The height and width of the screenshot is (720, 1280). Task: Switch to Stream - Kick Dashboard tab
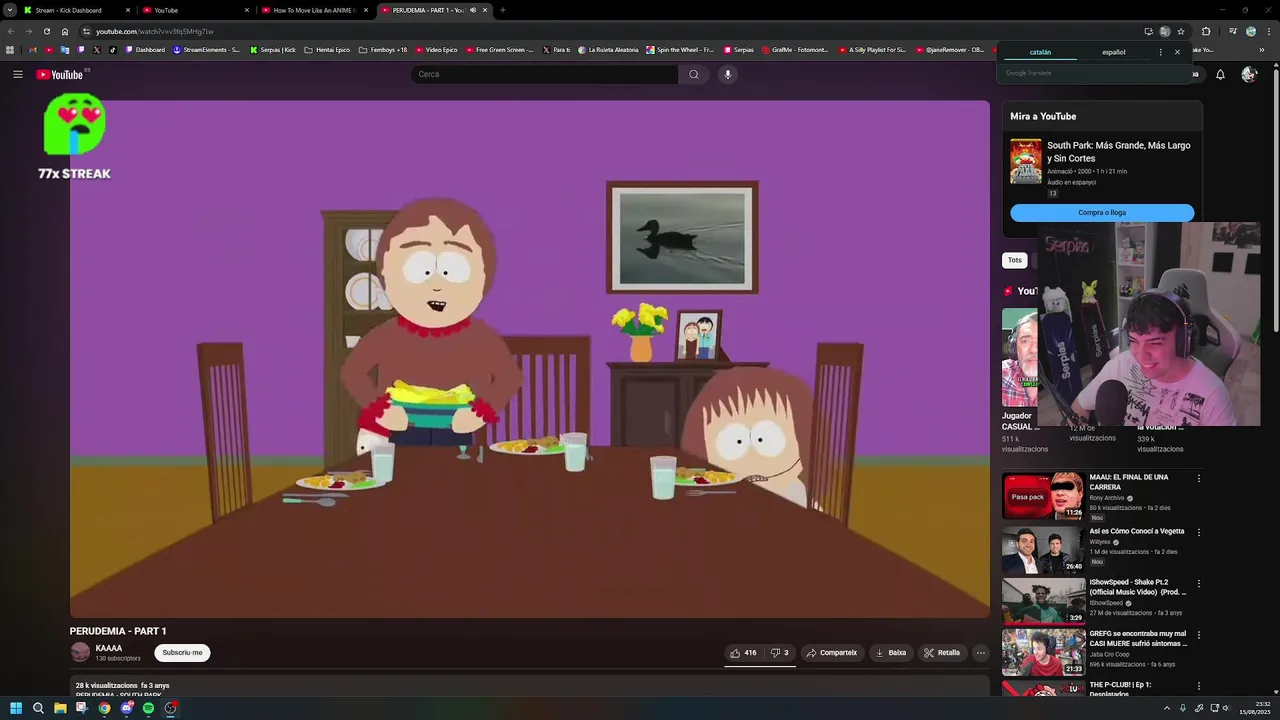coord(78,10)
